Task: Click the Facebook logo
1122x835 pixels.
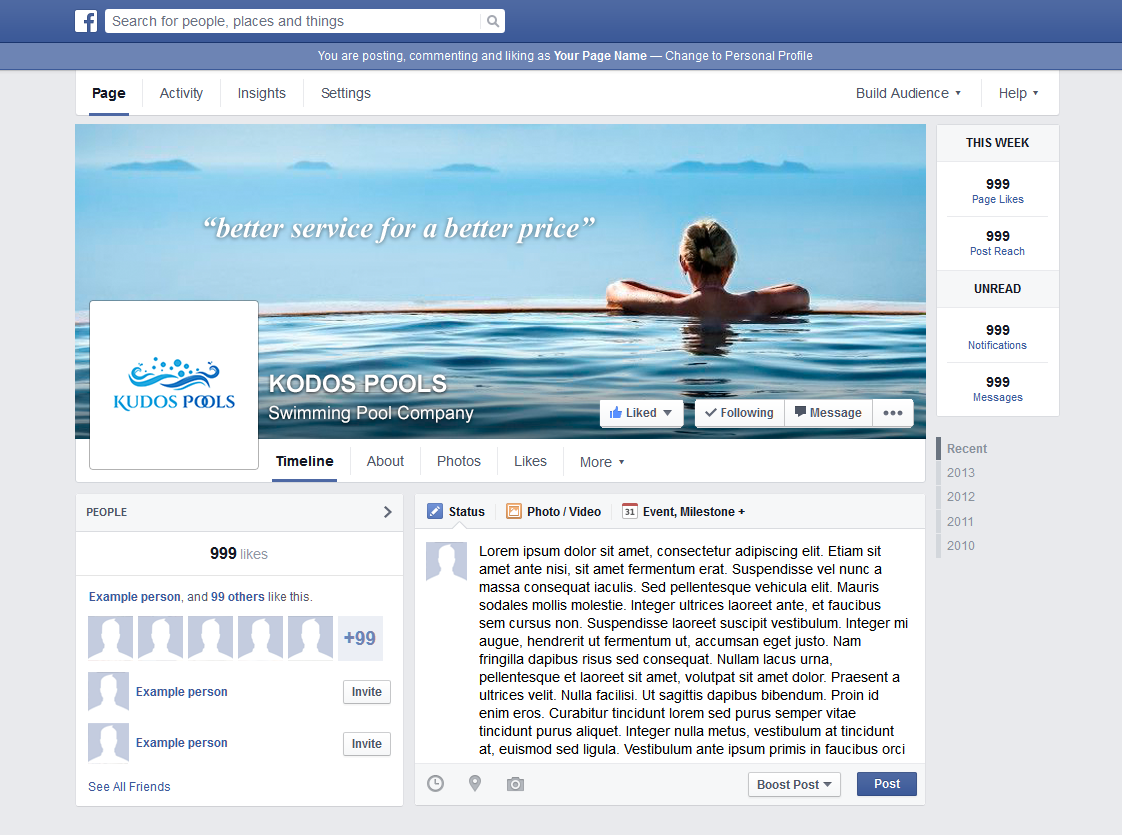Action: click(x=86, y=20)
